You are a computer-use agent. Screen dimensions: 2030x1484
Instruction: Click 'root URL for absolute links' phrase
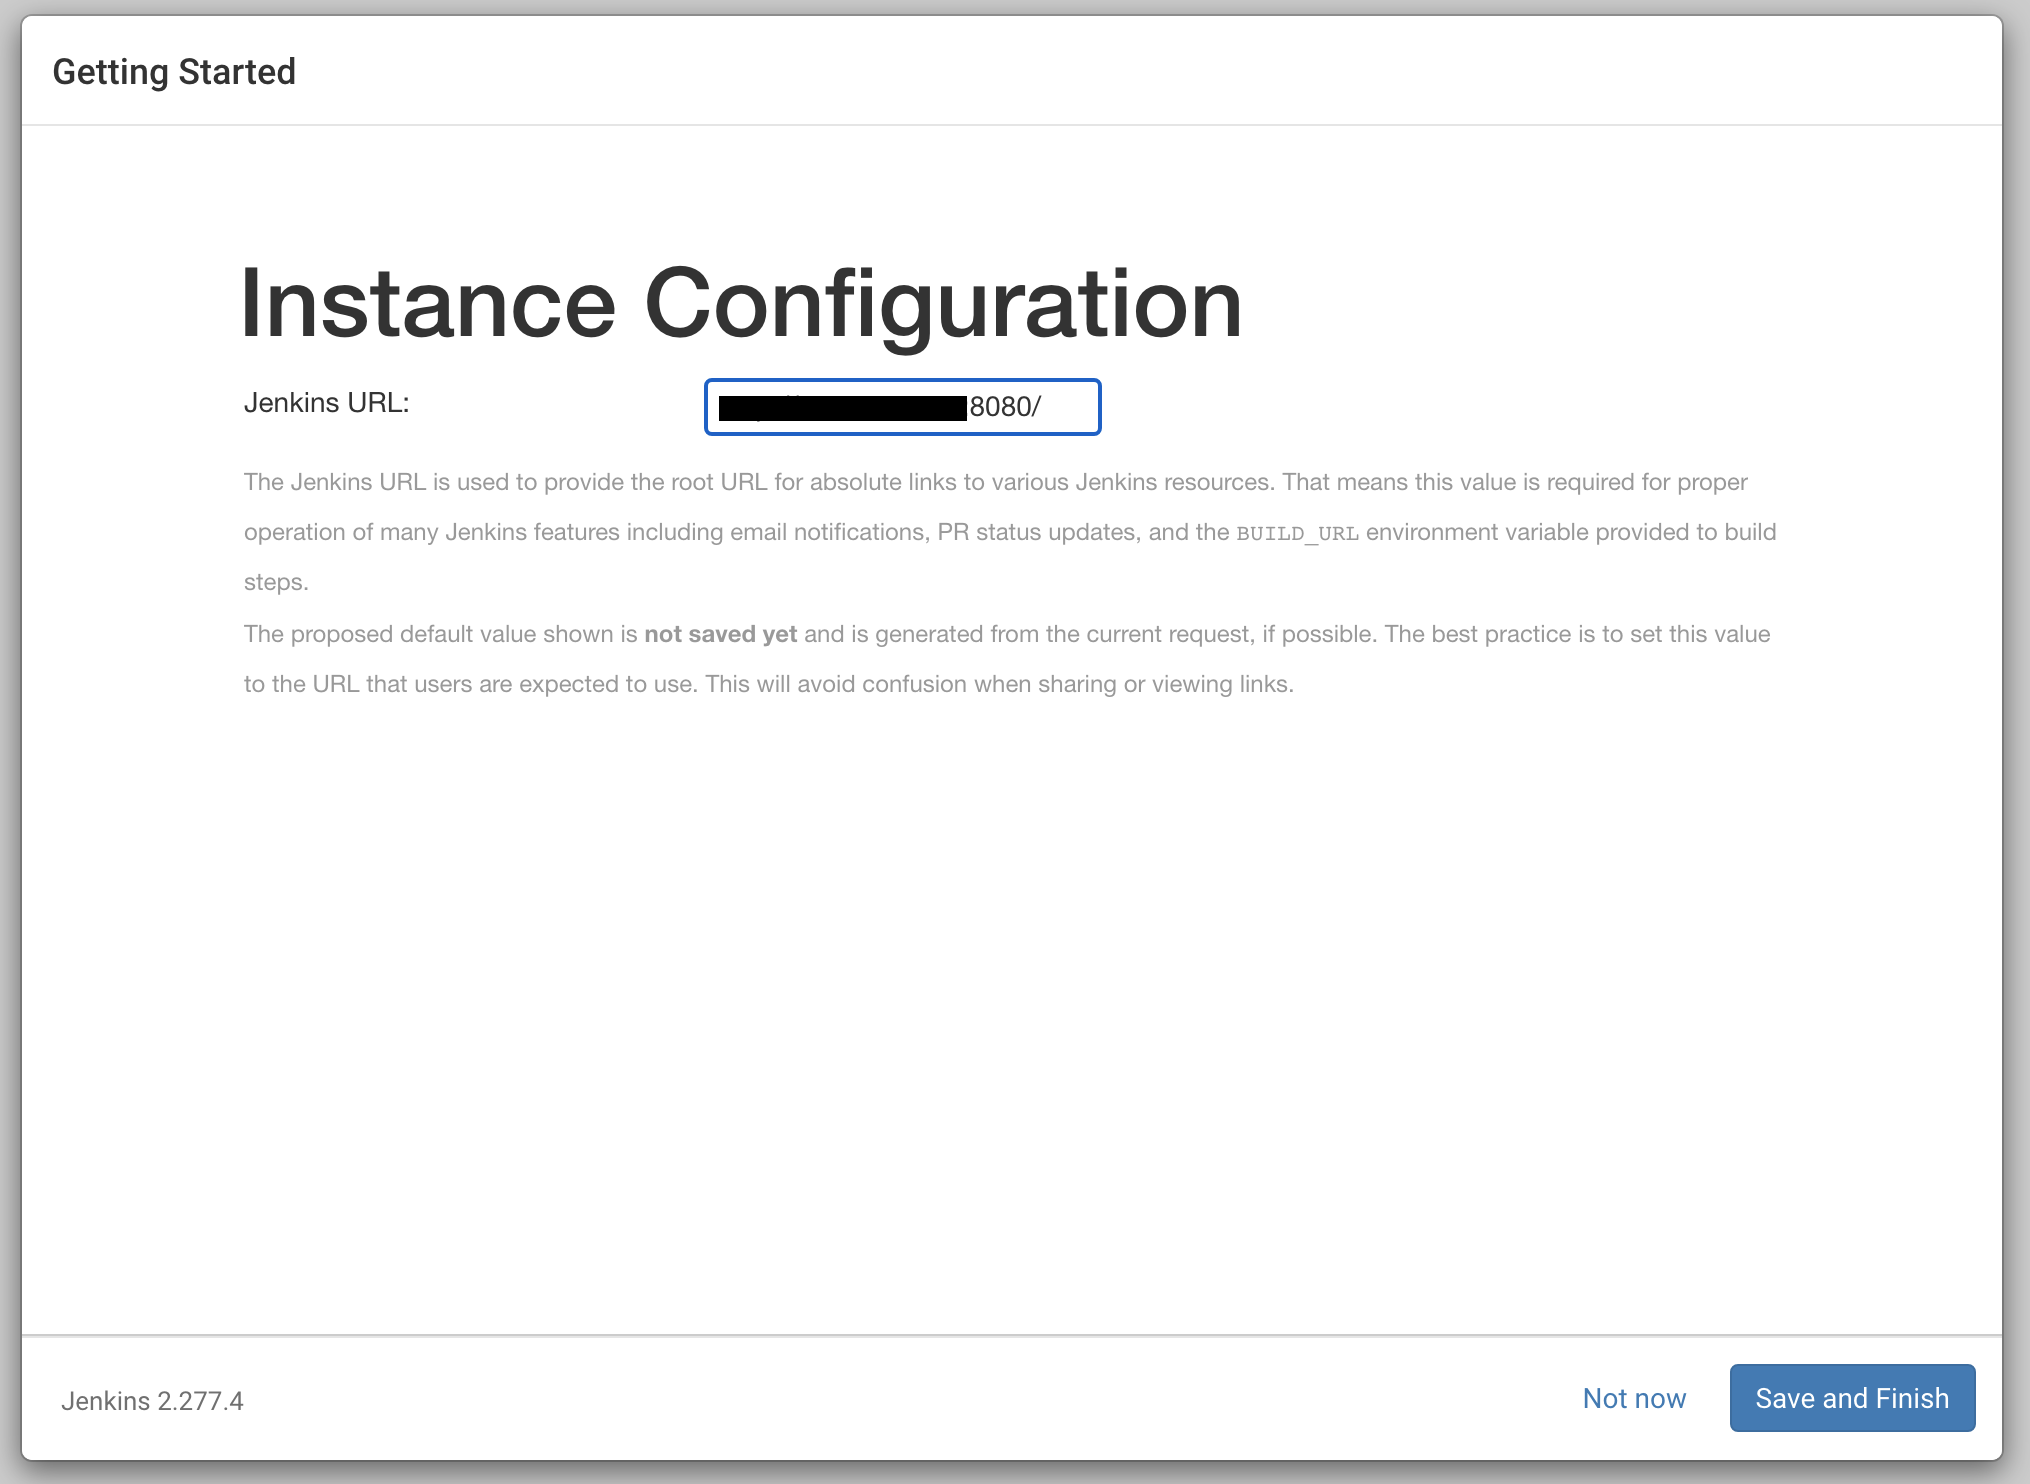tap(813, 482)
